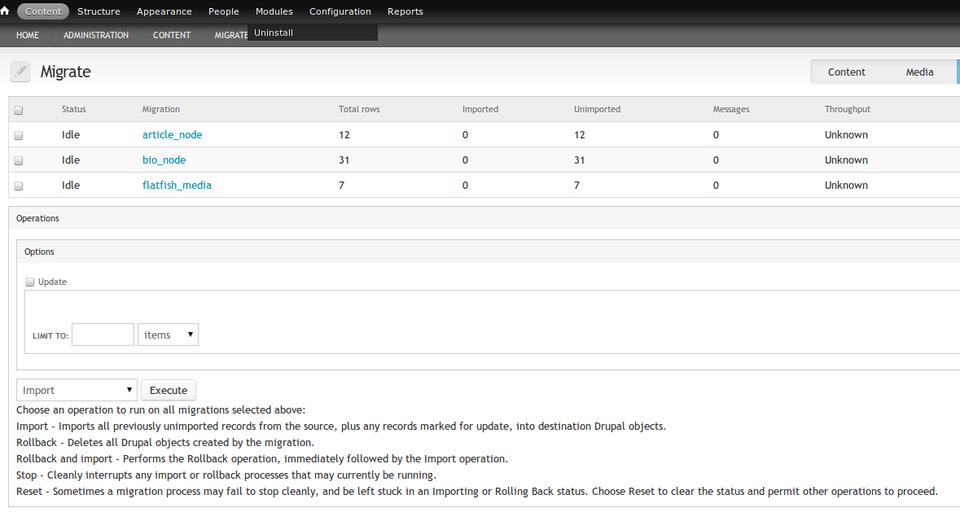Screen dimensions: 960x521
Task: Tick the flatfish_media row checkbox
Action: 18,185
